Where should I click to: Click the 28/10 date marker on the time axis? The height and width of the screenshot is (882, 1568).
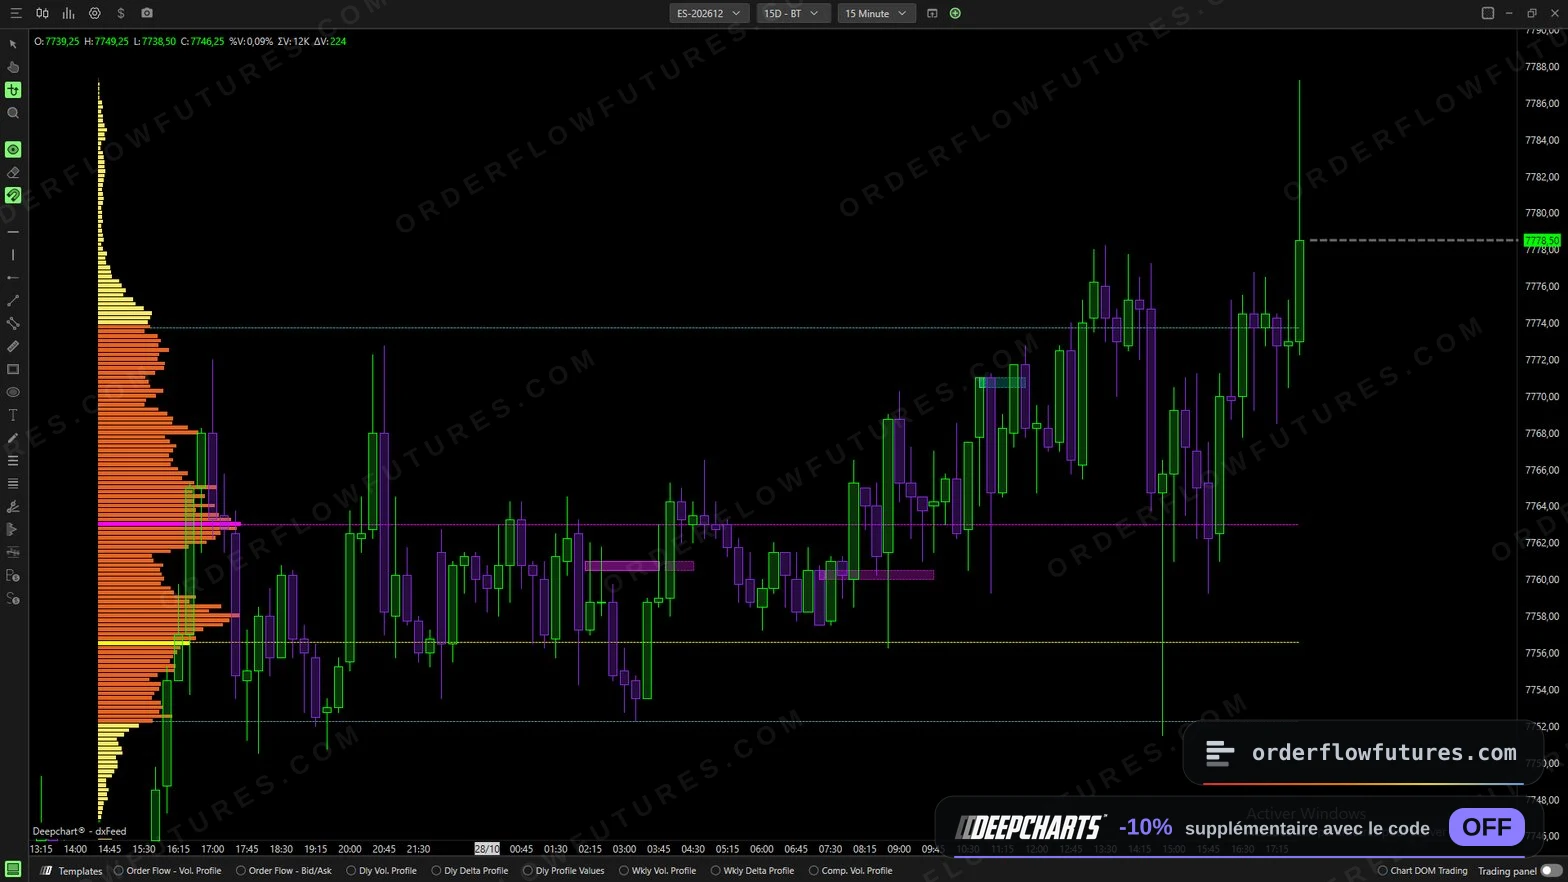pyautogui.click(x=487, y=849)
